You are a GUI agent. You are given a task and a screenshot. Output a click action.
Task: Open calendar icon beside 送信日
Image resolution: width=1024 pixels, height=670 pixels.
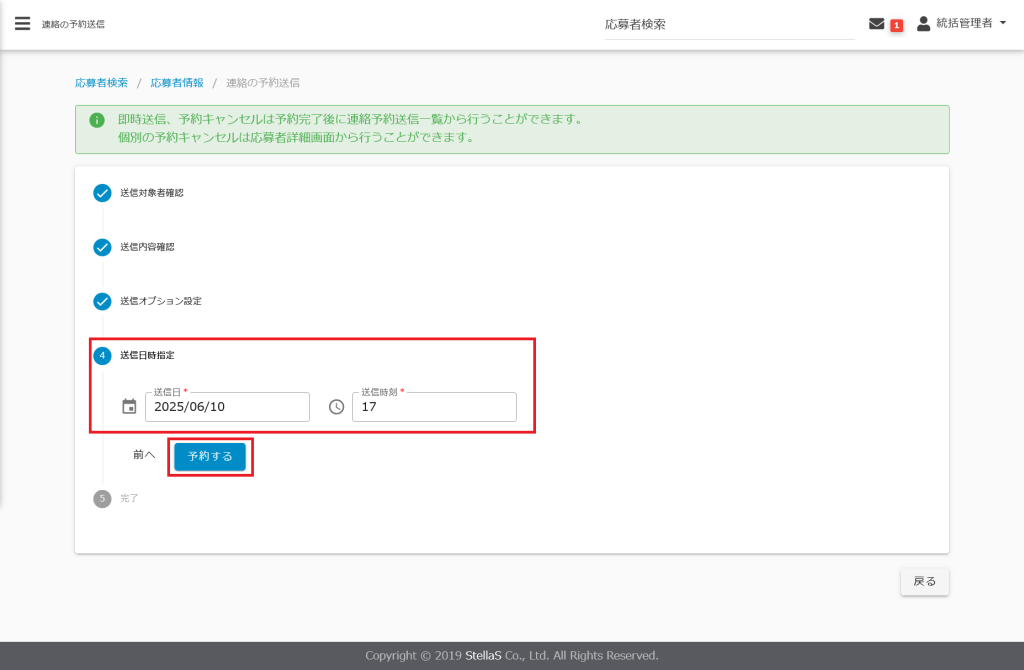[129, 407]
